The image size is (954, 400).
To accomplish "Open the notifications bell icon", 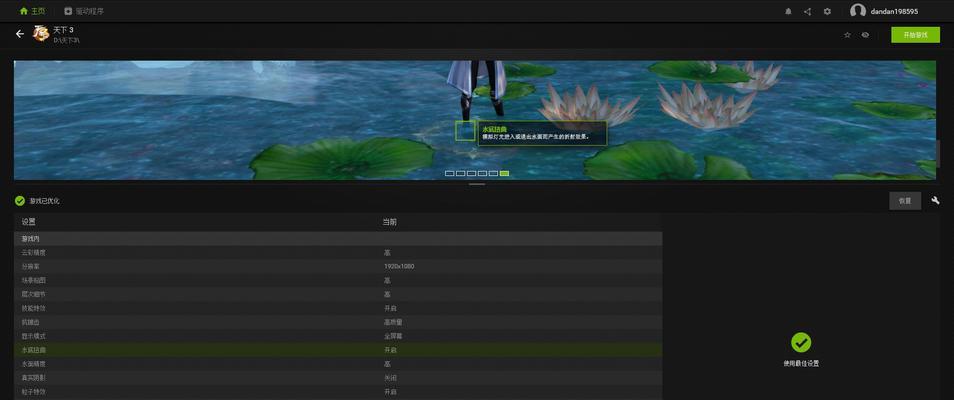I will 789,12.
